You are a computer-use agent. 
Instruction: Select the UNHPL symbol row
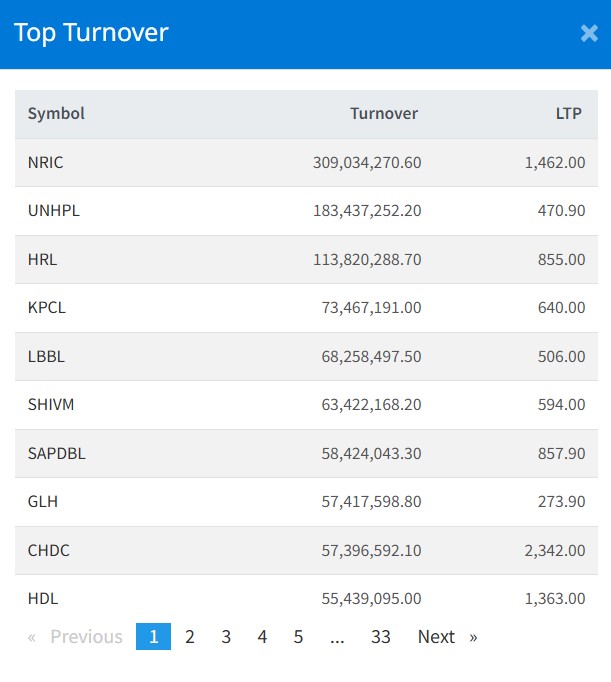coord(53,211)
